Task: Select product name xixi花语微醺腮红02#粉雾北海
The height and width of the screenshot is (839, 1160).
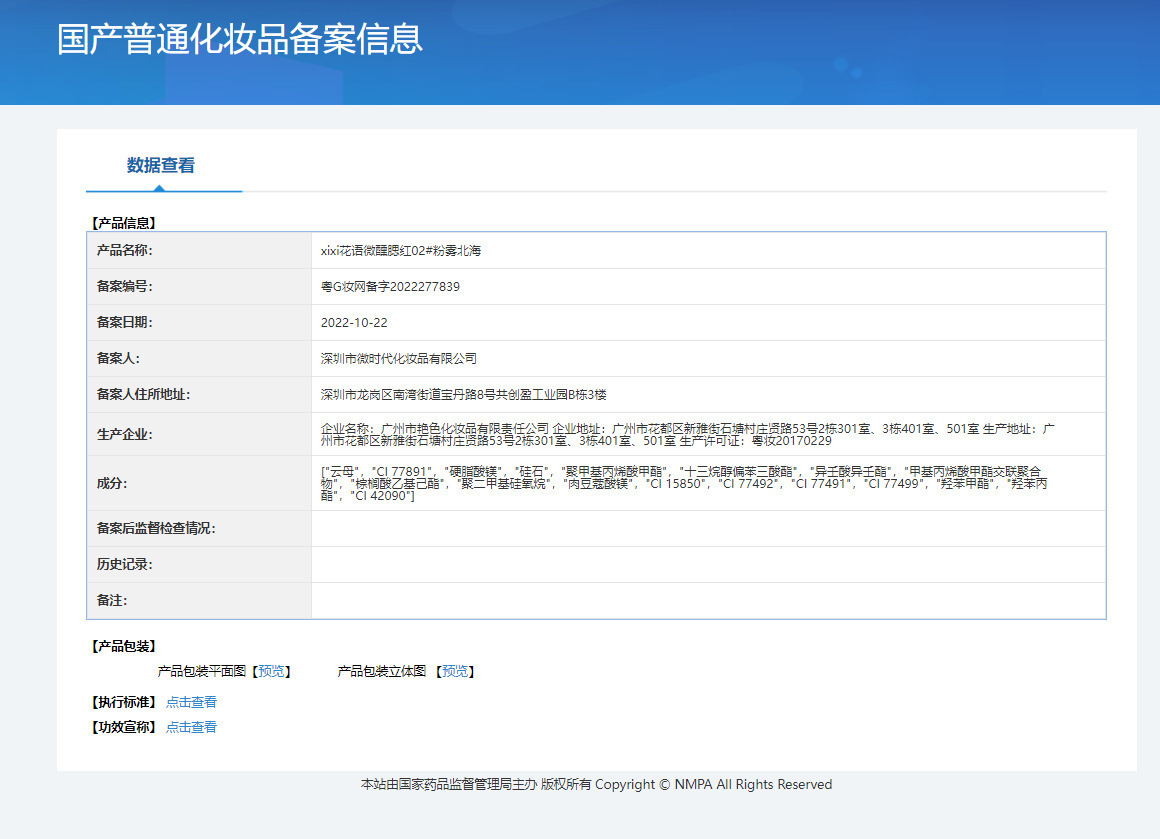Action: point(401,251)
